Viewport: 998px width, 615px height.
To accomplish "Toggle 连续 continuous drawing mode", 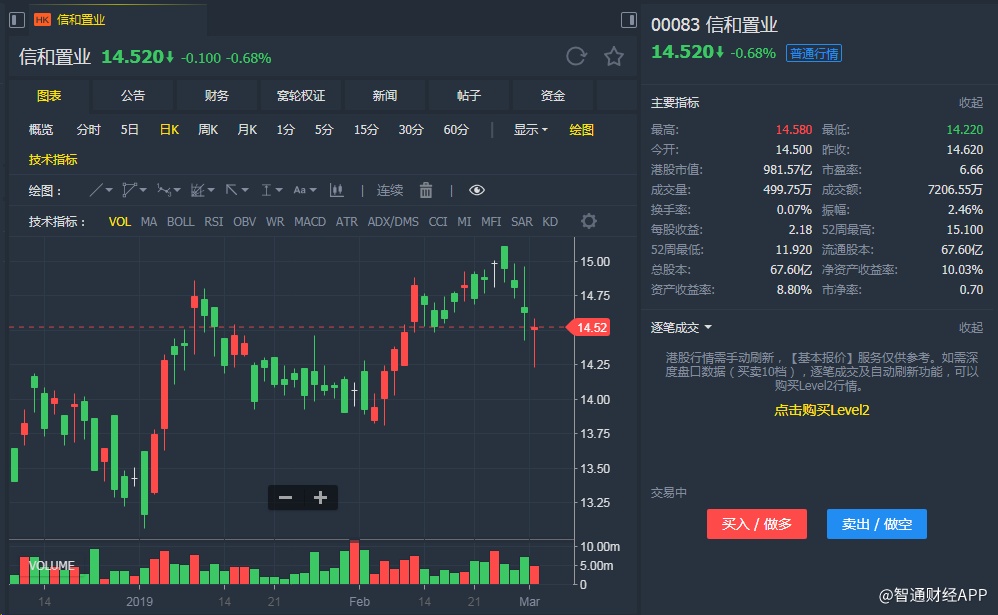I will pyautogui.click(x=390, y=190).
